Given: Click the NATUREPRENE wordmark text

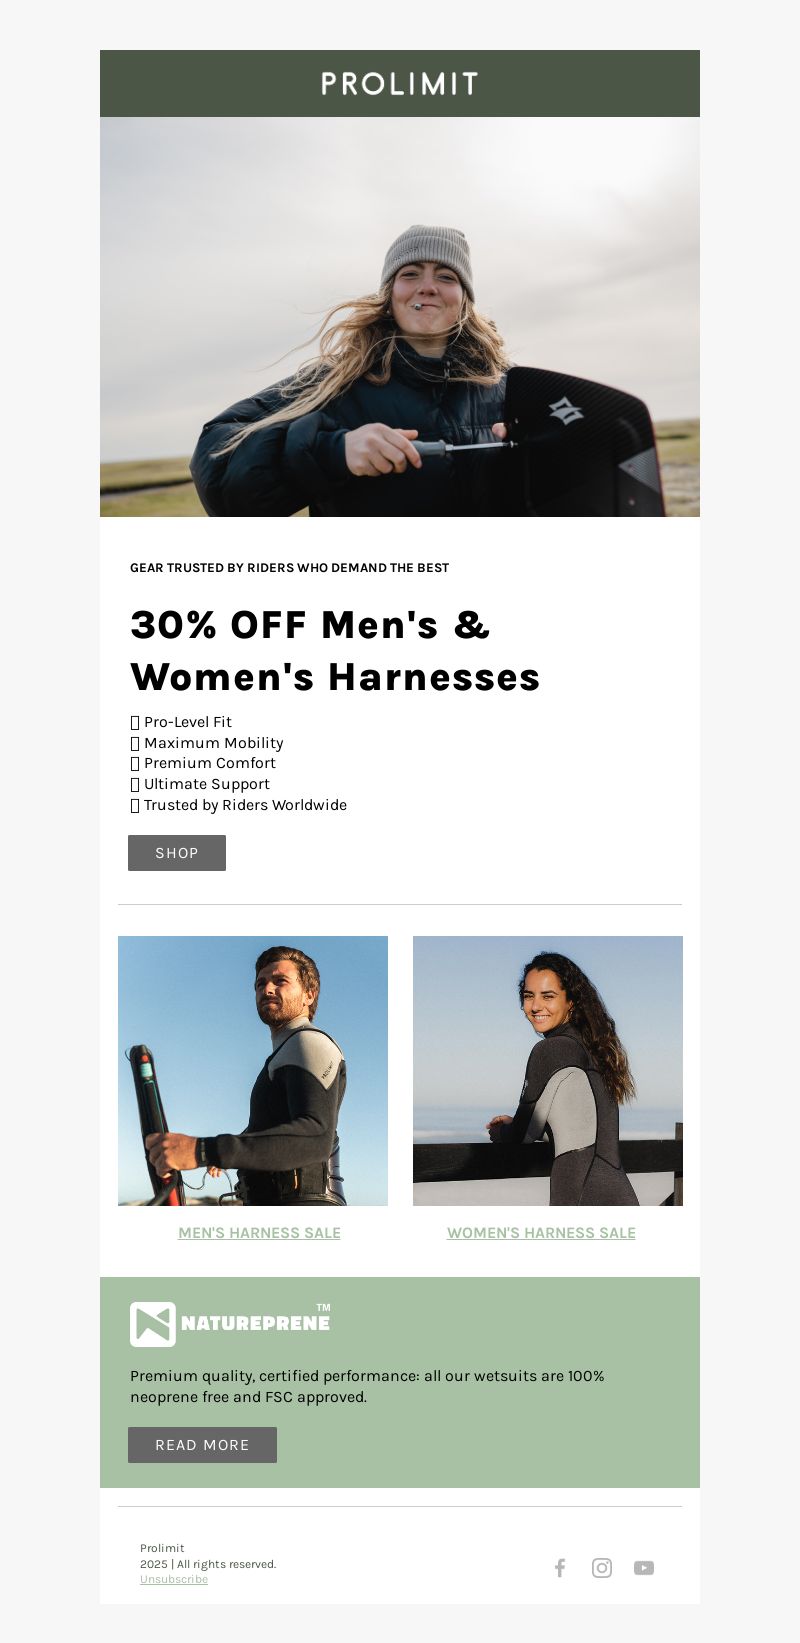Looking at the screenshot, I should tap(255, 1323).
